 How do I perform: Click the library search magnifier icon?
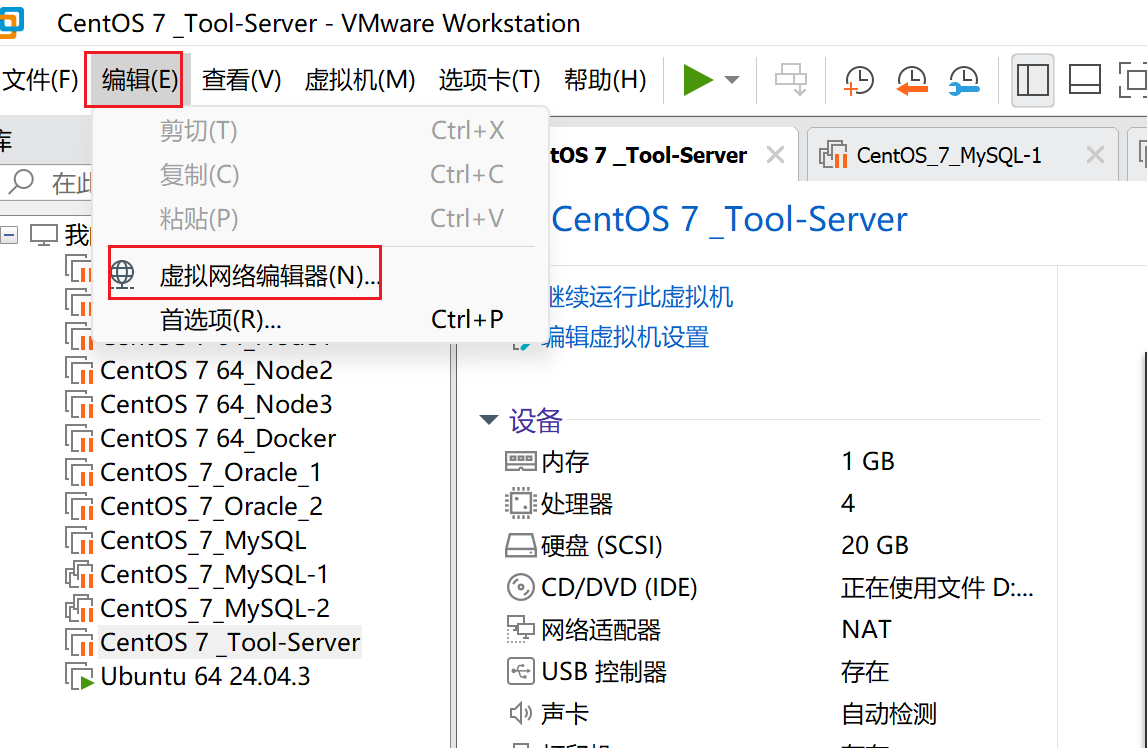(22, 181)
